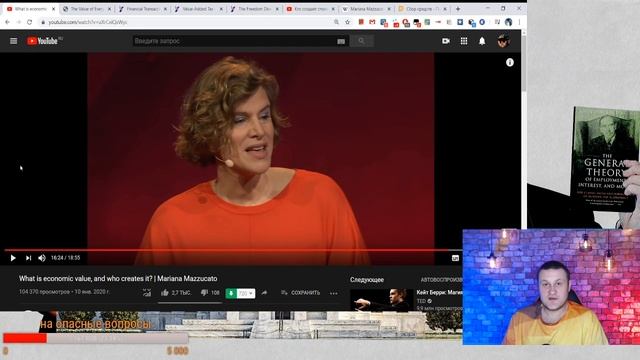Switch to the Mariana Mazzucato Wikipedia tab
This screenshot has height=360, width=640.
tap(366, 9)
